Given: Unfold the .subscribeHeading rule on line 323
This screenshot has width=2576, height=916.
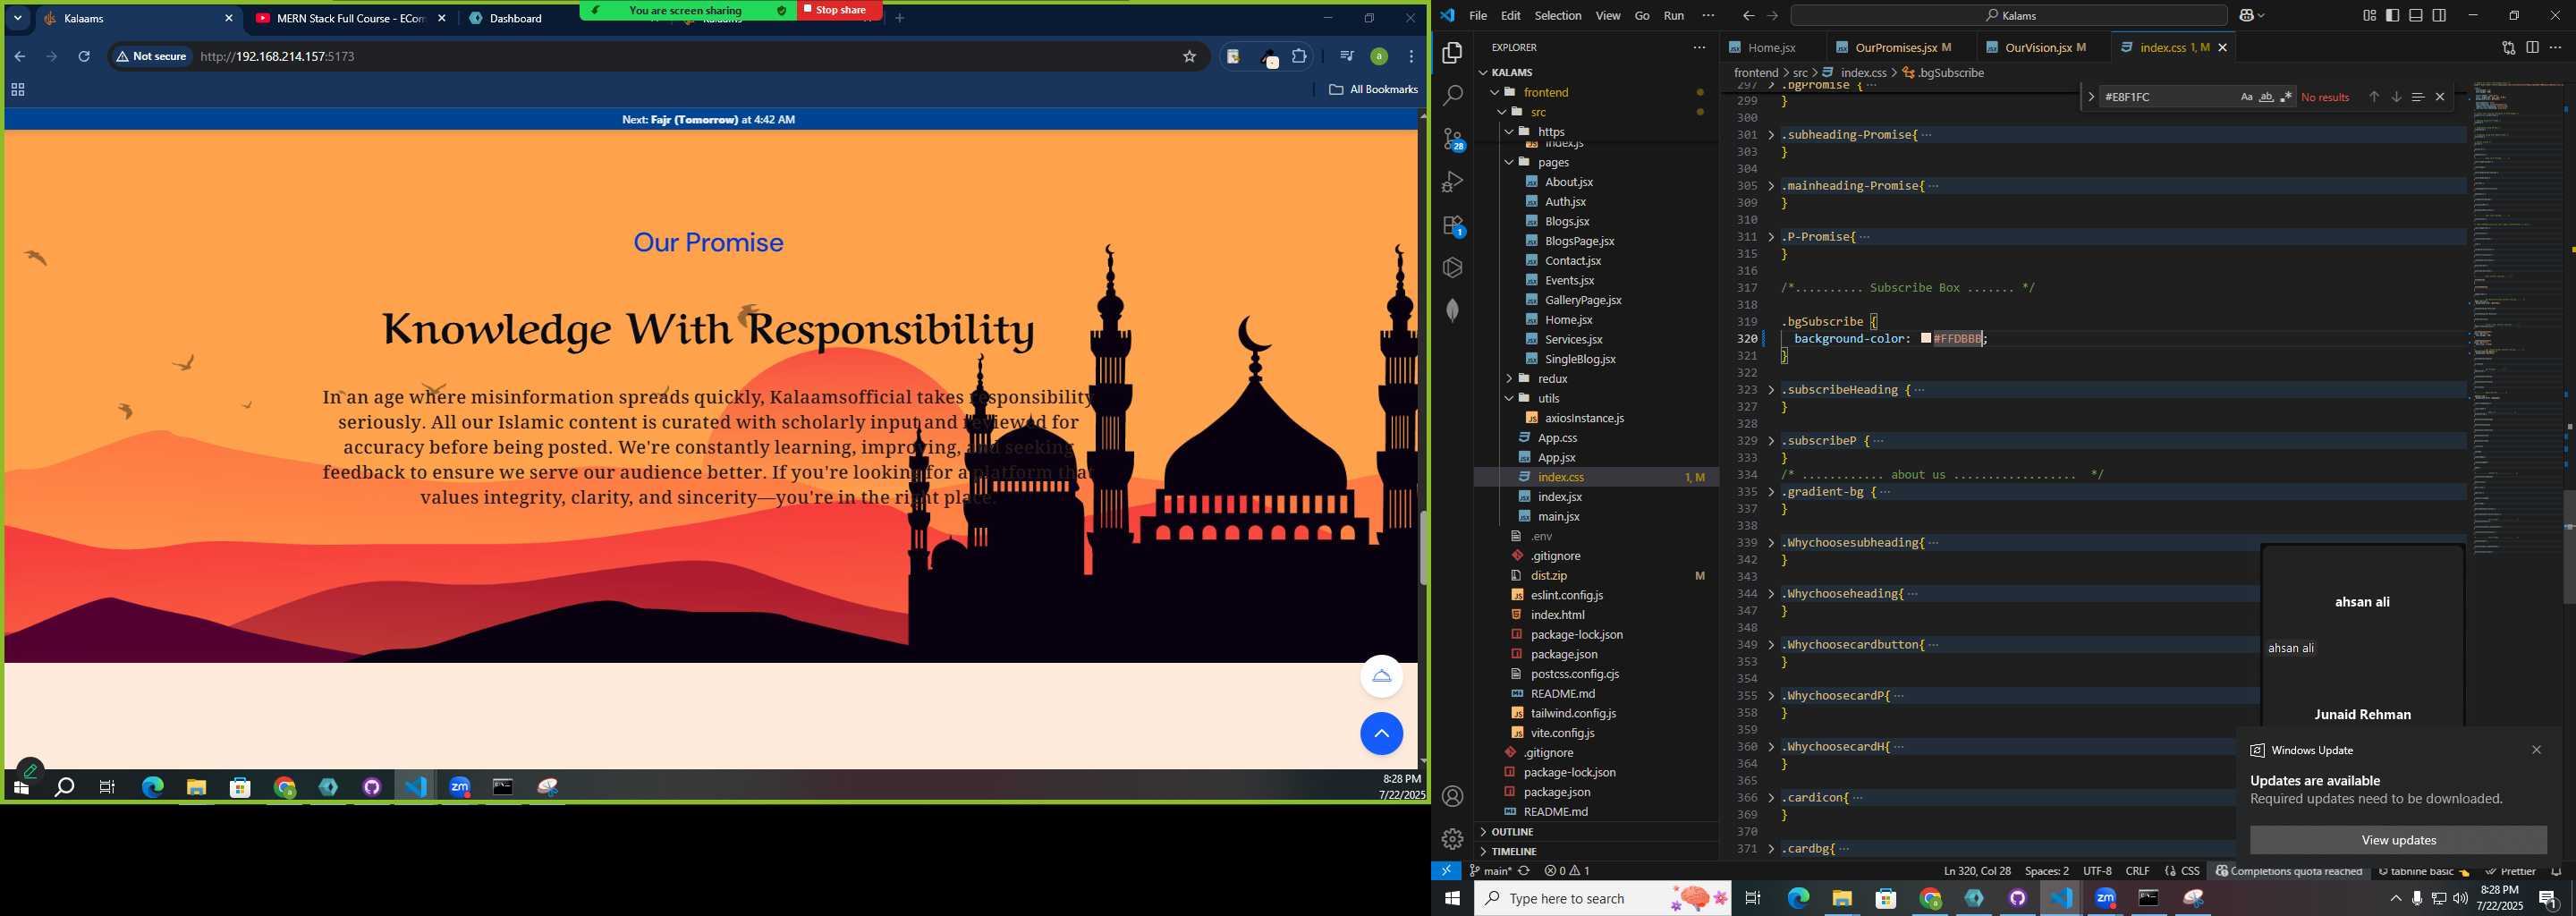Looking at the screenshot, I should 1771,390.
